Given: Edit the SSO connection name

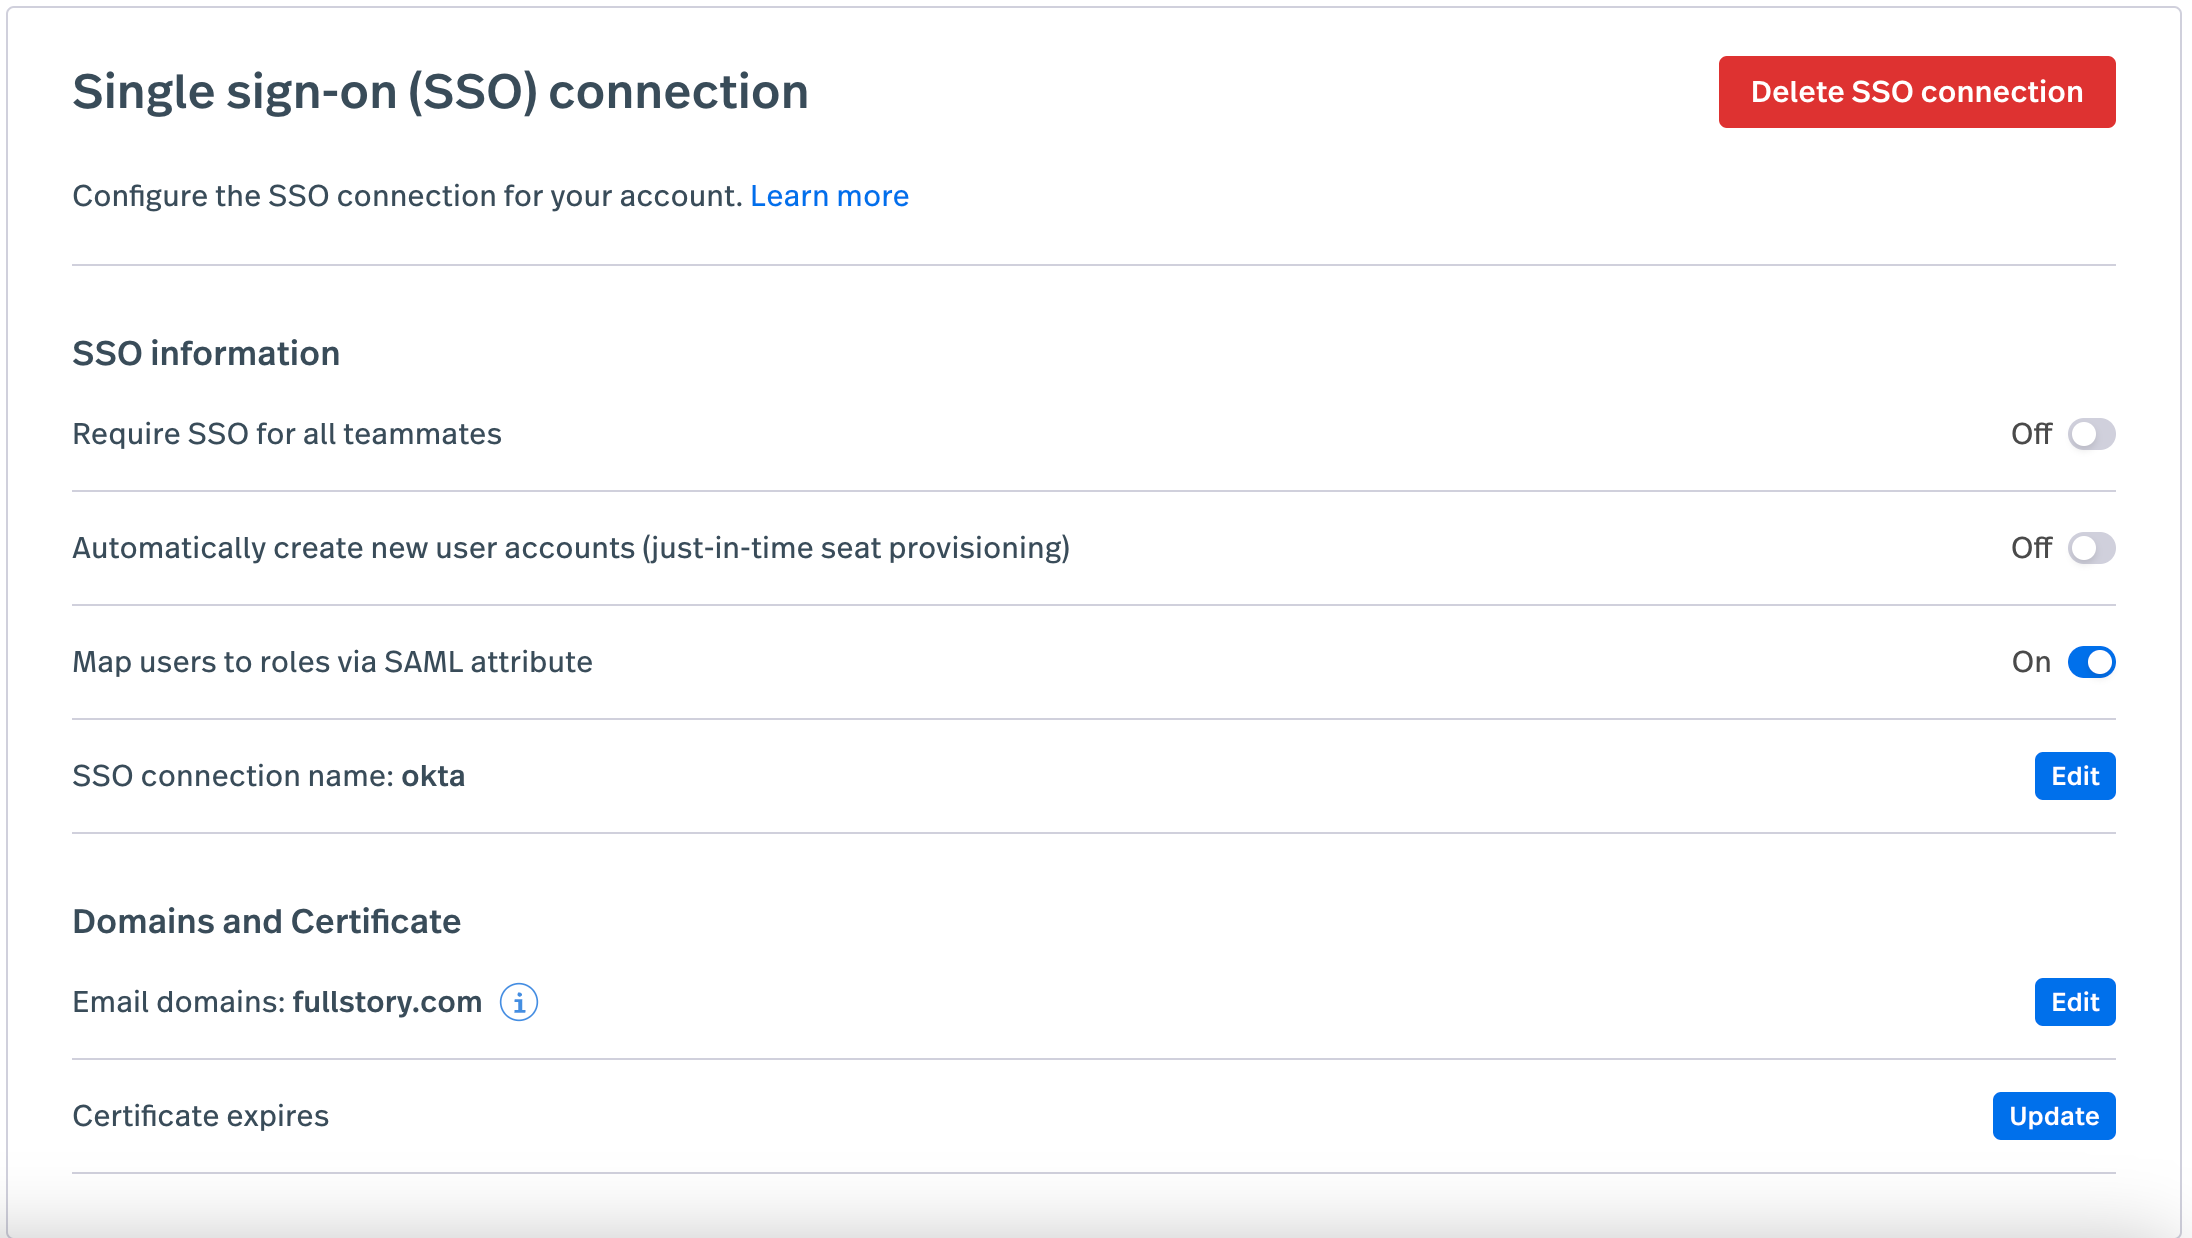Looking at the screenshot, I should pos(2074,775).
